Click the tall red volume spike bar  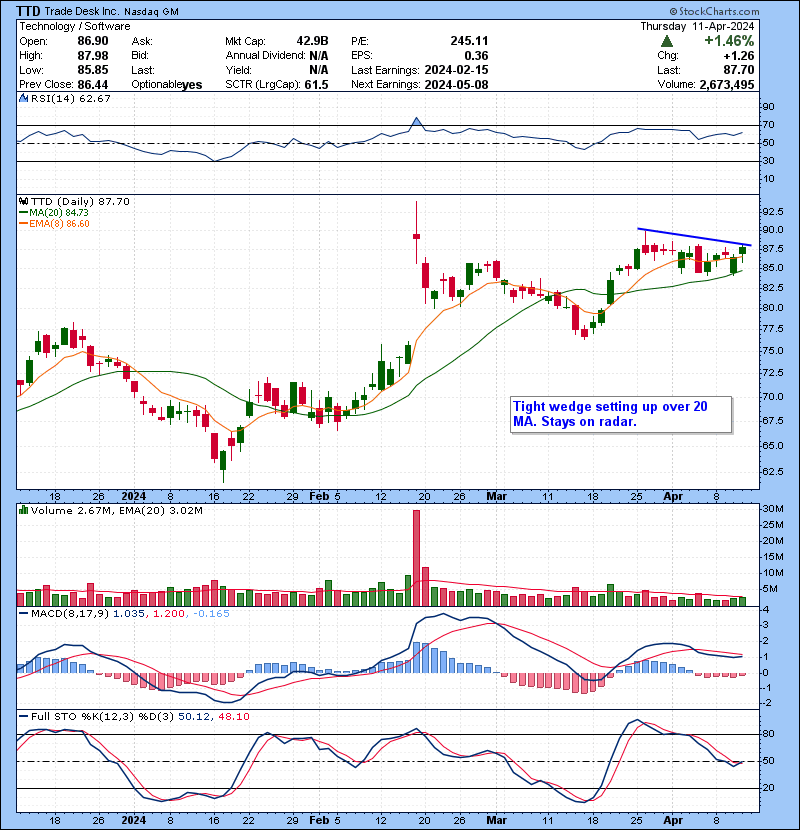coord(416,558)
